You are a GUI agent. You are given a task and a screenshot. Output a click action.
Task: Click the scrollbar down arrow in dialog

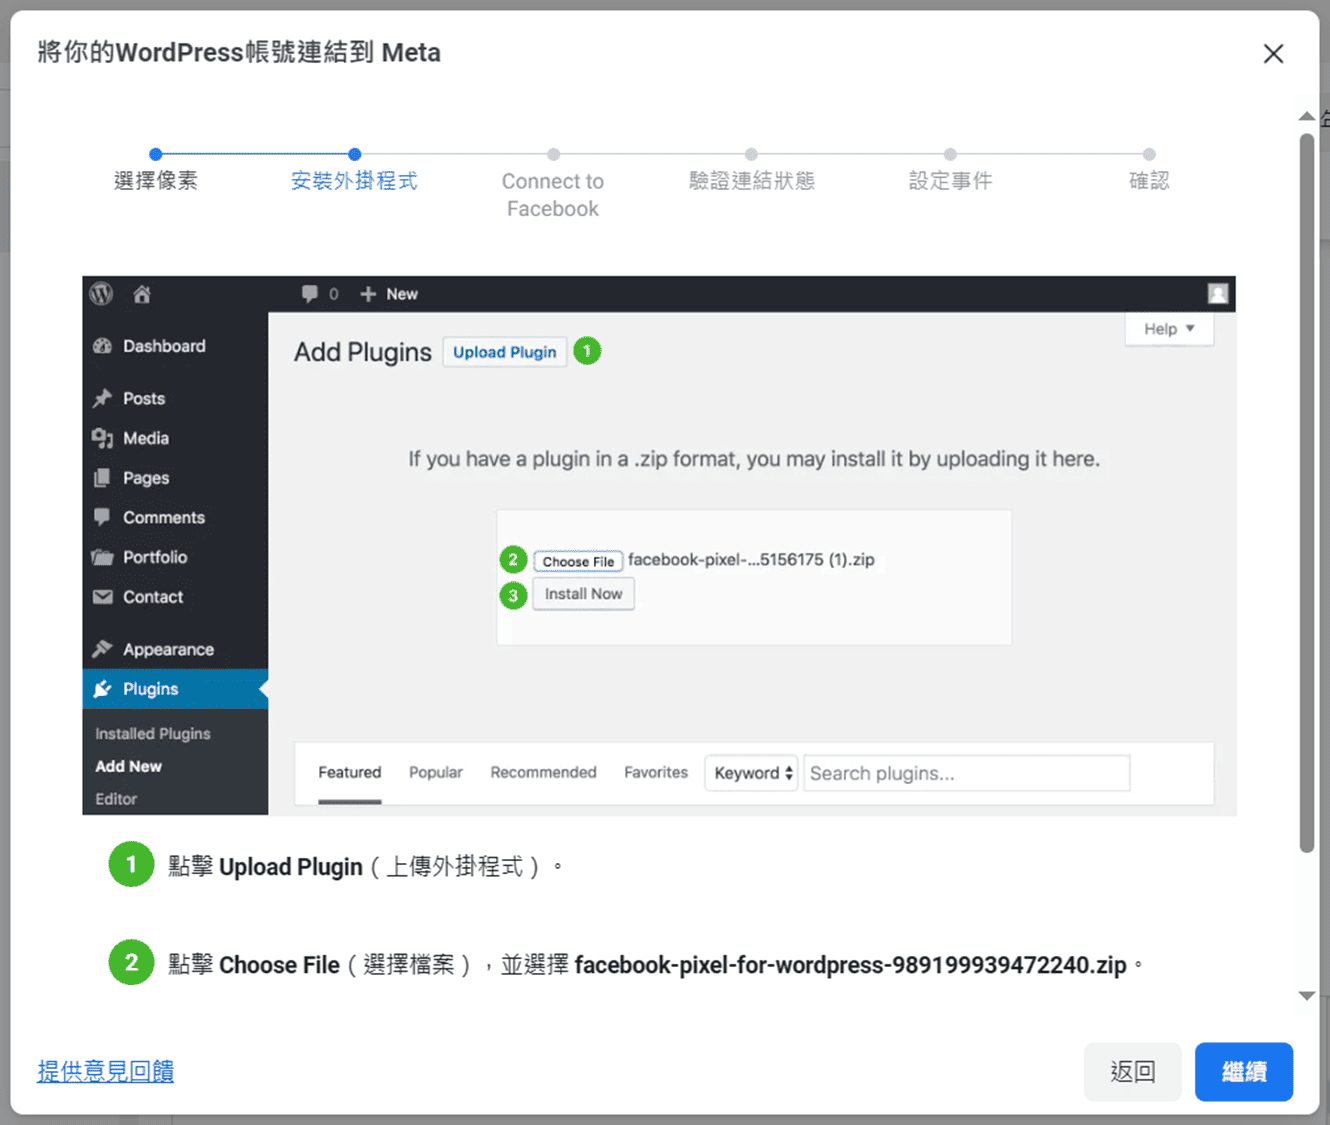point(1306,995)
